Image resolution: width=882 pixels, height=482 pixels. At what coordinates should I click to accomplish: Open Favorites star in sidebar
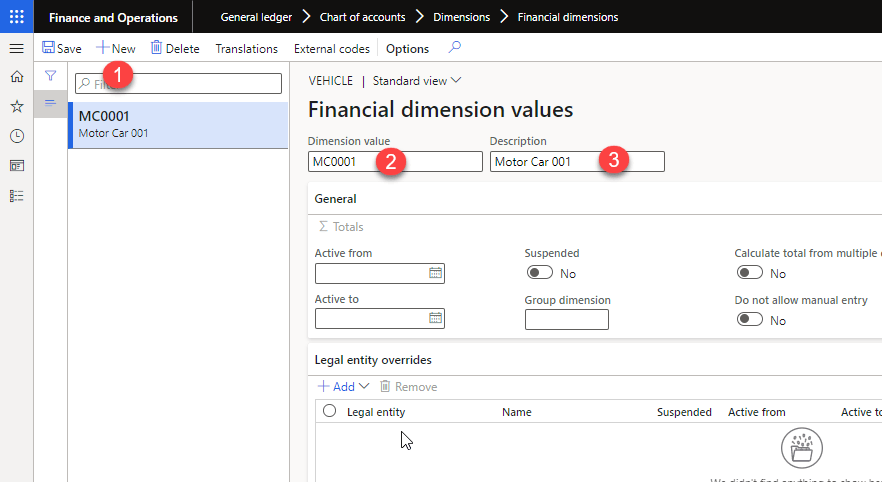point(16,106)
